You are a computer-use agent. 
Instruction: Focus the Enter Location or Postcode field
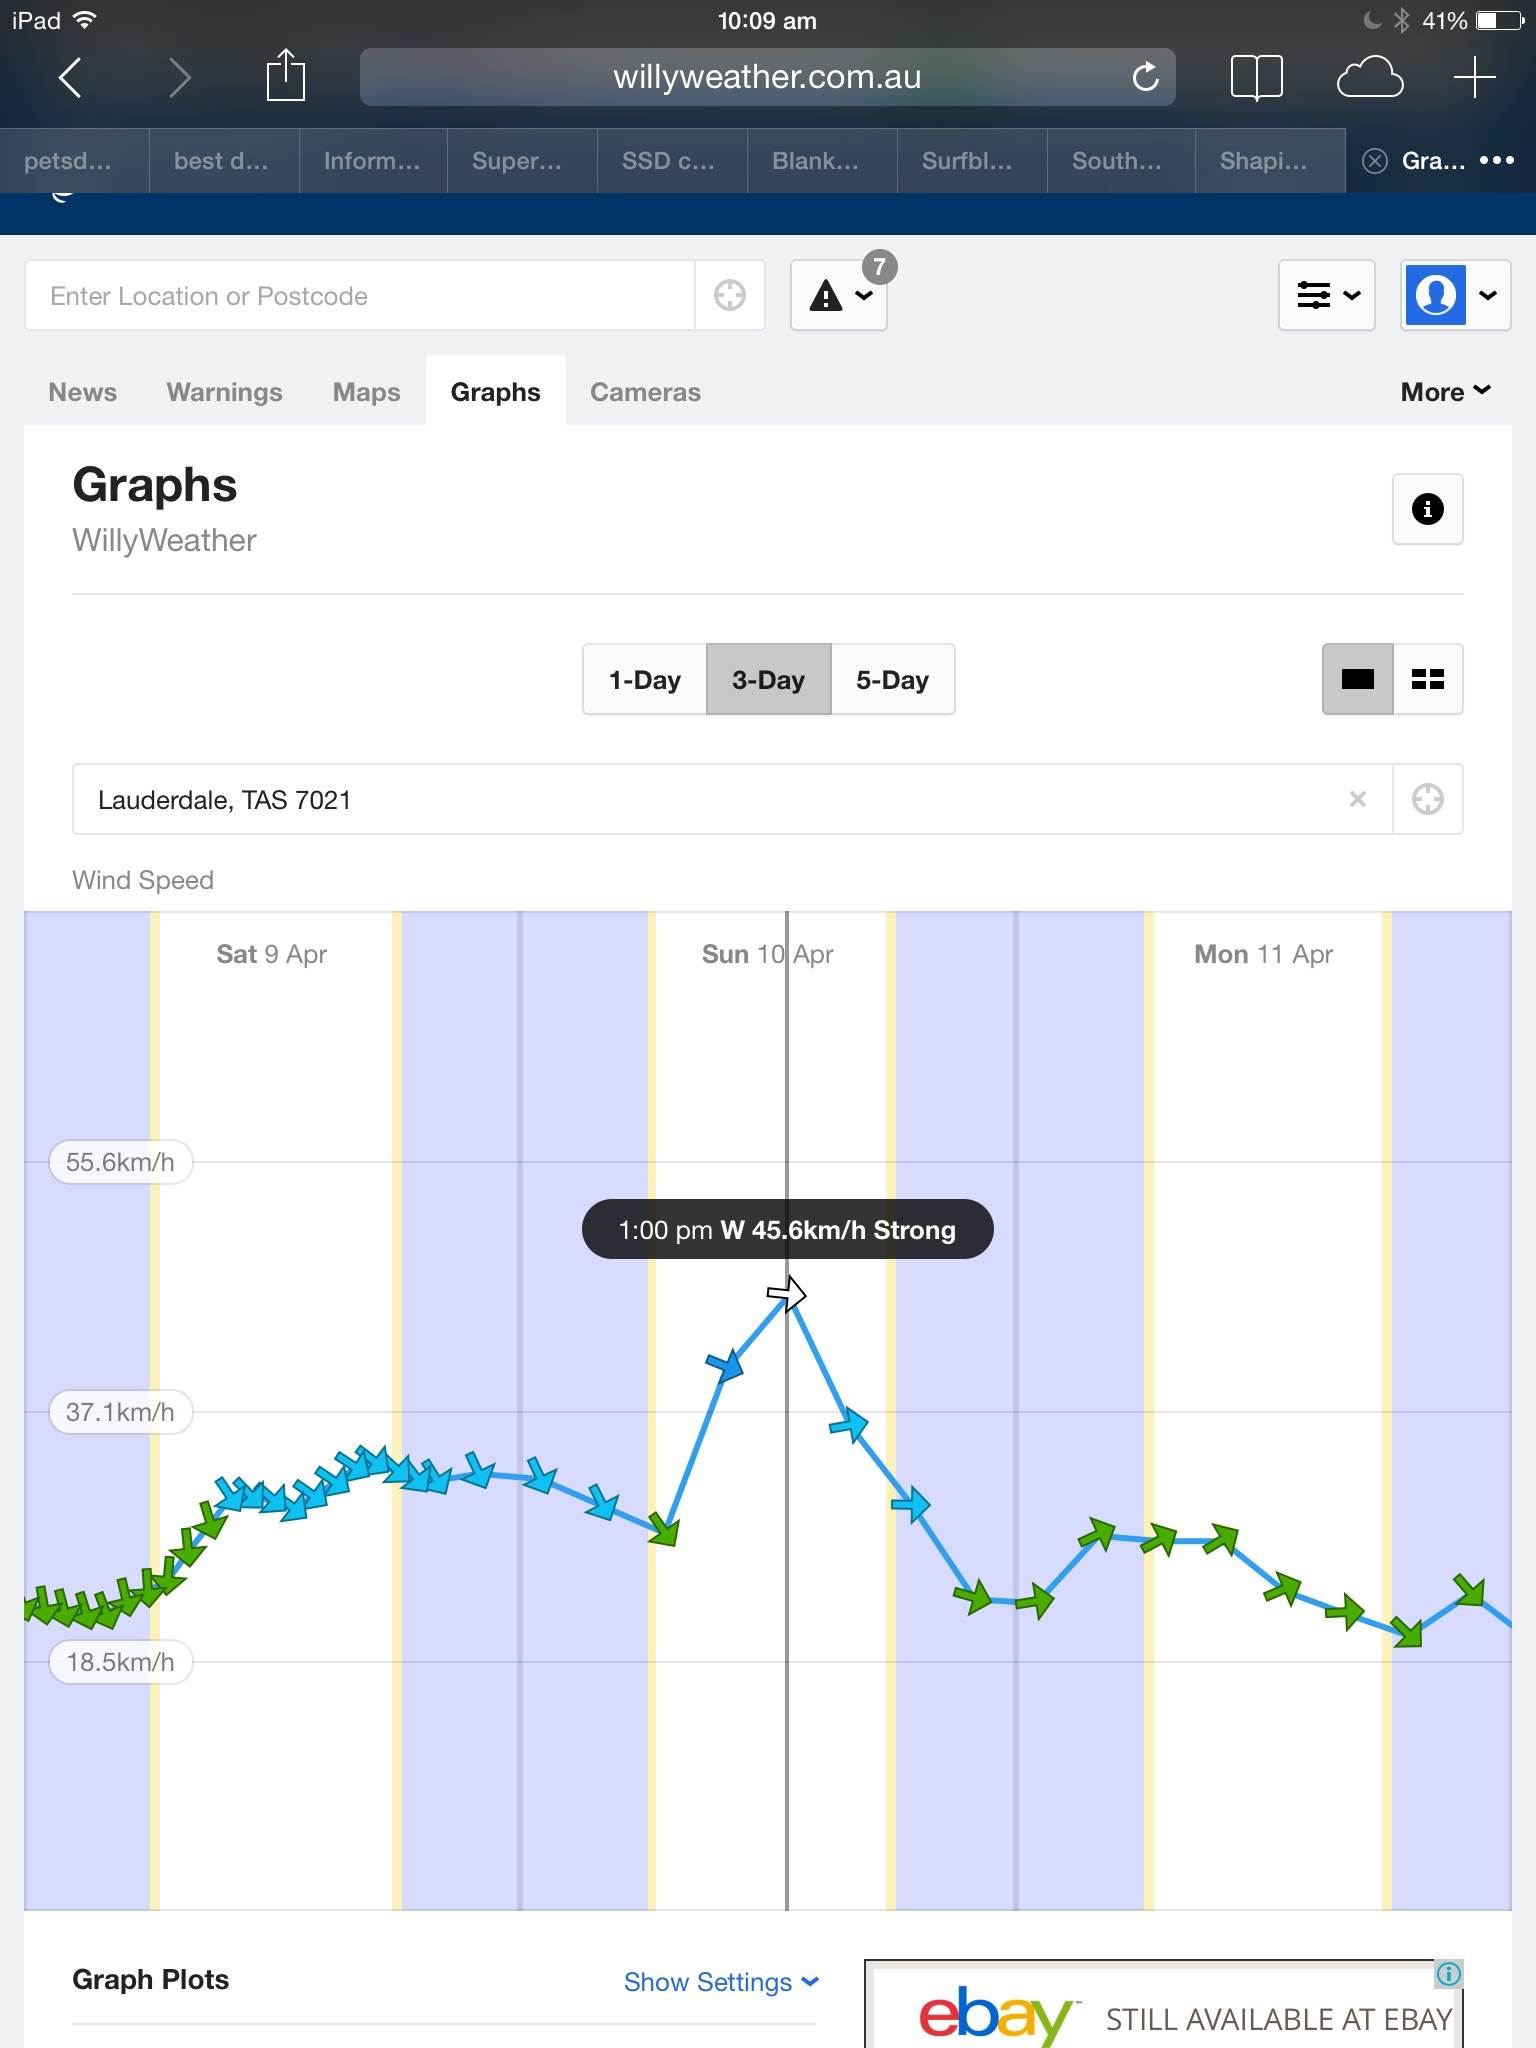click(360, 296)
